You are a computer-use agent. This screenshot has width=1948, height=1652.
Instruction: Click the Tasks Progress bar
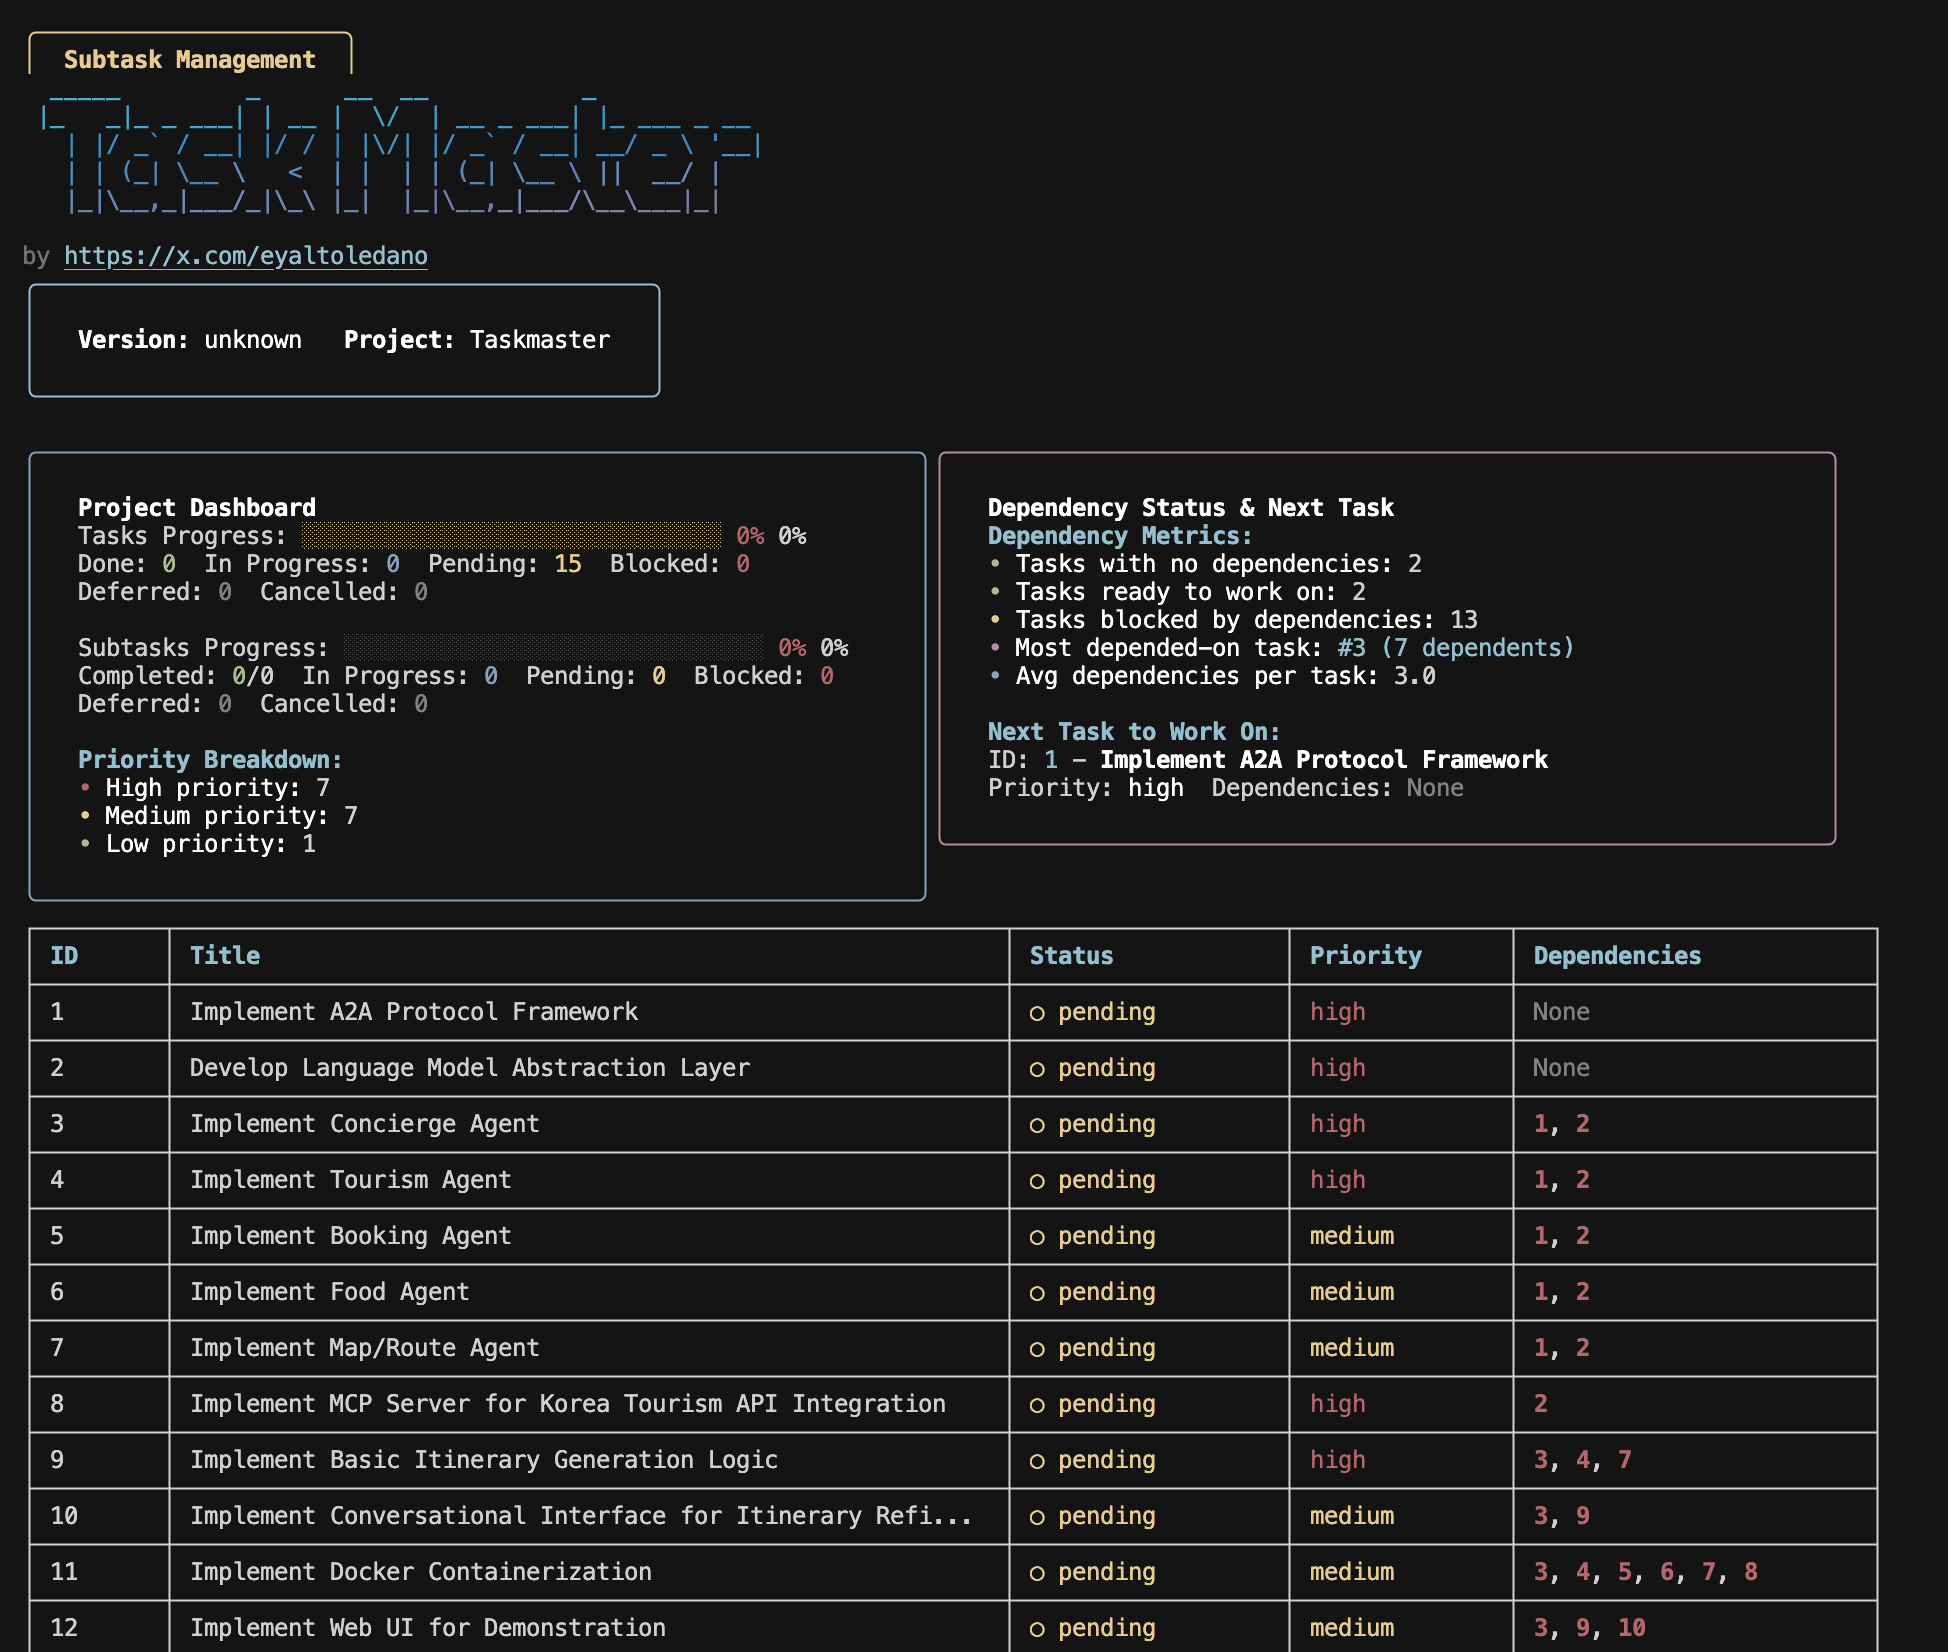point(510,536)
